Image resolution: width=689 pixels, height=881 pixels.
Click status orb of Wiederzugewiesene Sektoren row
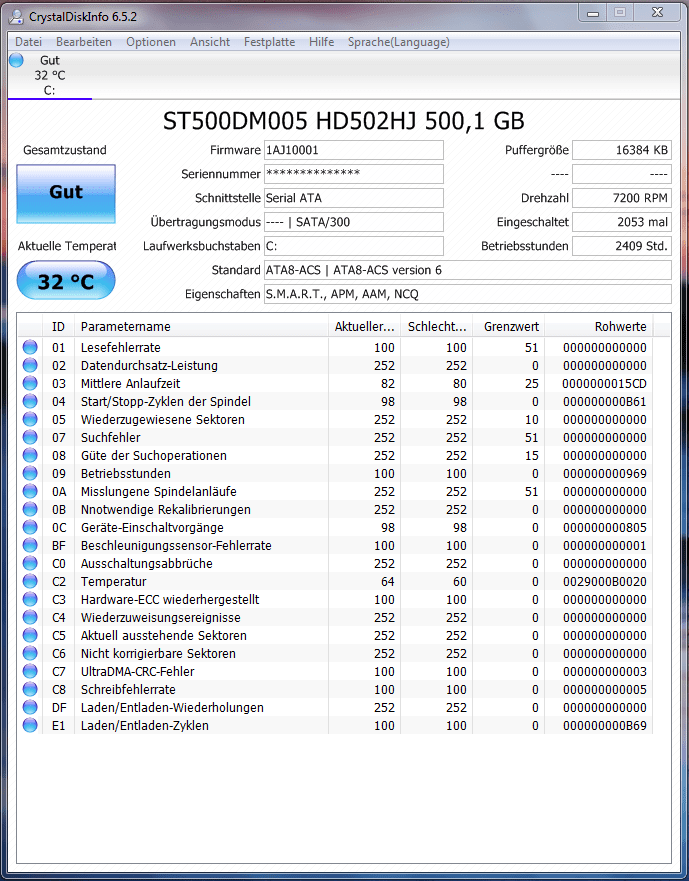30,419
